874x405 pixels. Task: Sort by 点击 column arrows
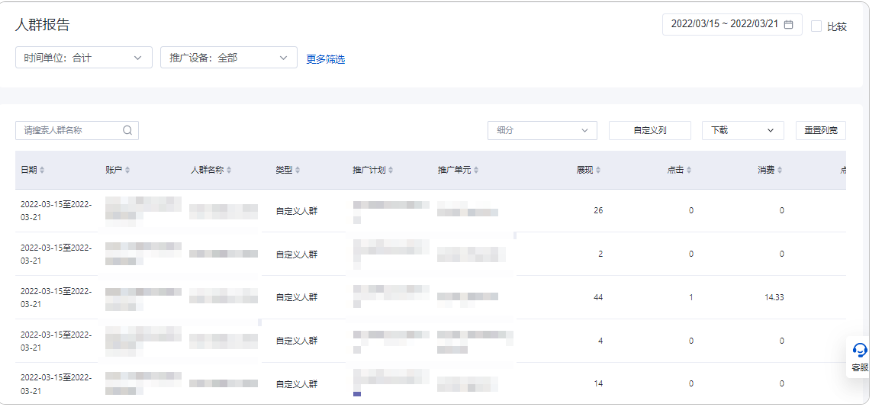point(689,170)
